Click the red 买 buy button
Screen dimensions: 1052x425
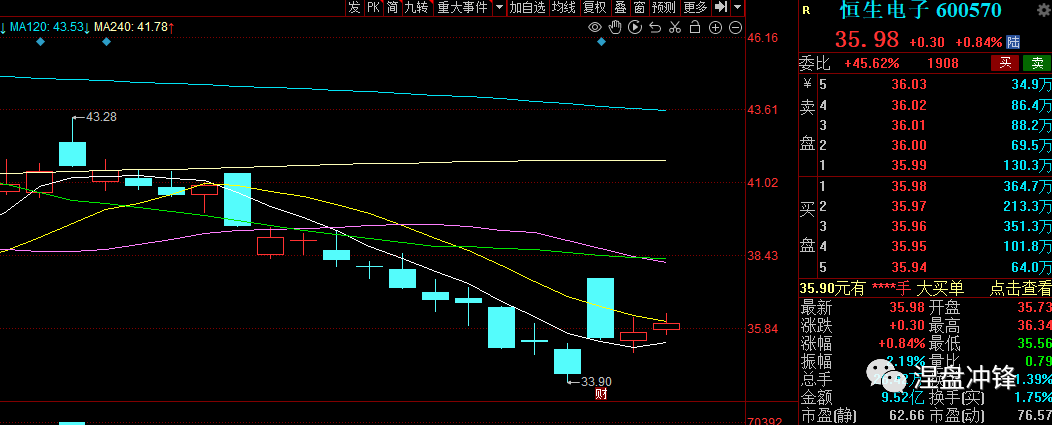click(x=1005, y=64)
